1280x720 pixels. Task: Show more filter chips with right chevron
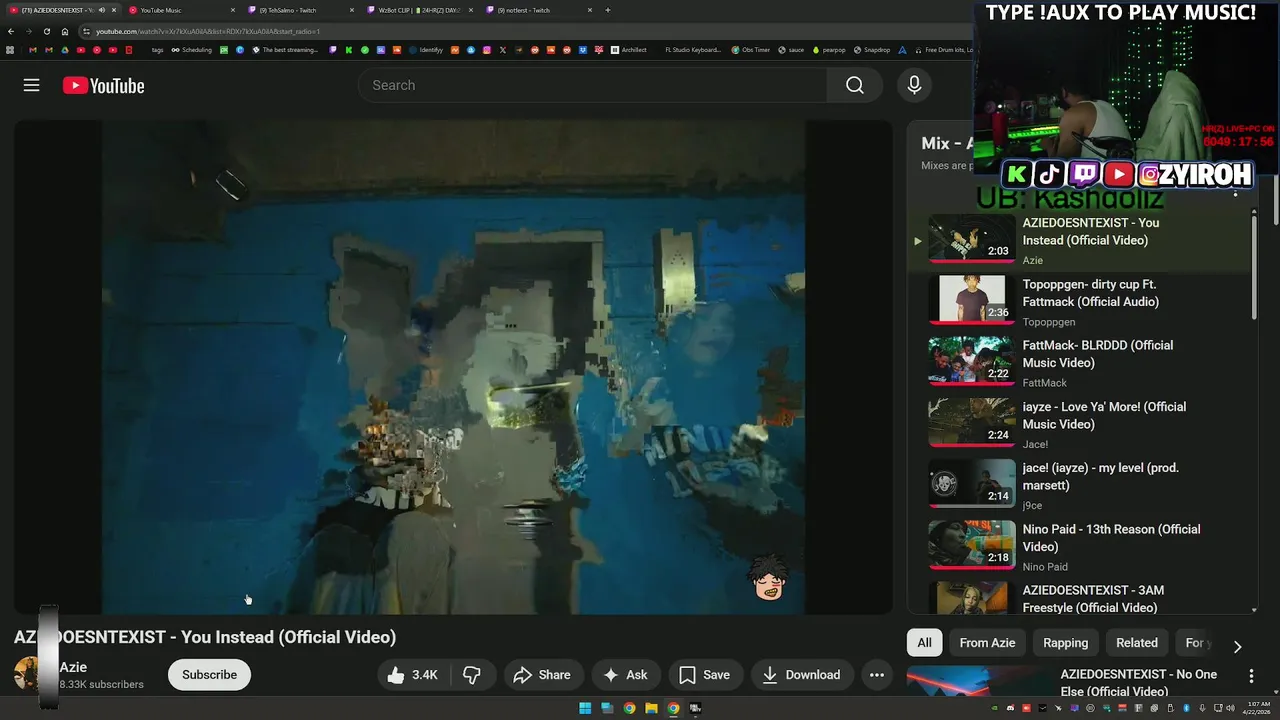[1237, 646]
